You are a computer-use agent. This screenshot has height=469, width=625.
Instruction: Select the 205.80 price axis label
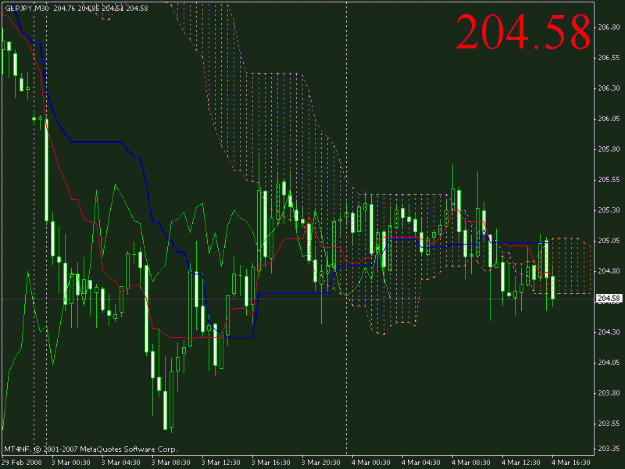pos(609,149)
